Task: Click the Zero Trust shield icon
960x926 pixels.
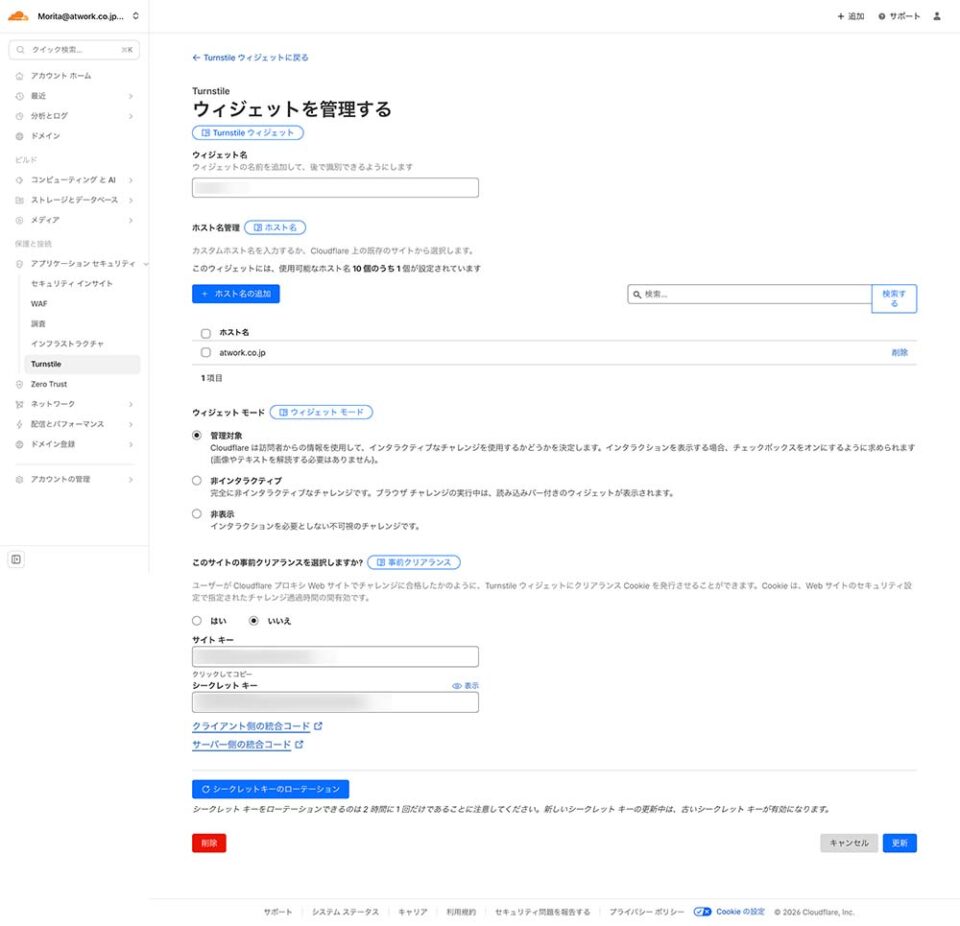Action: 20,384
